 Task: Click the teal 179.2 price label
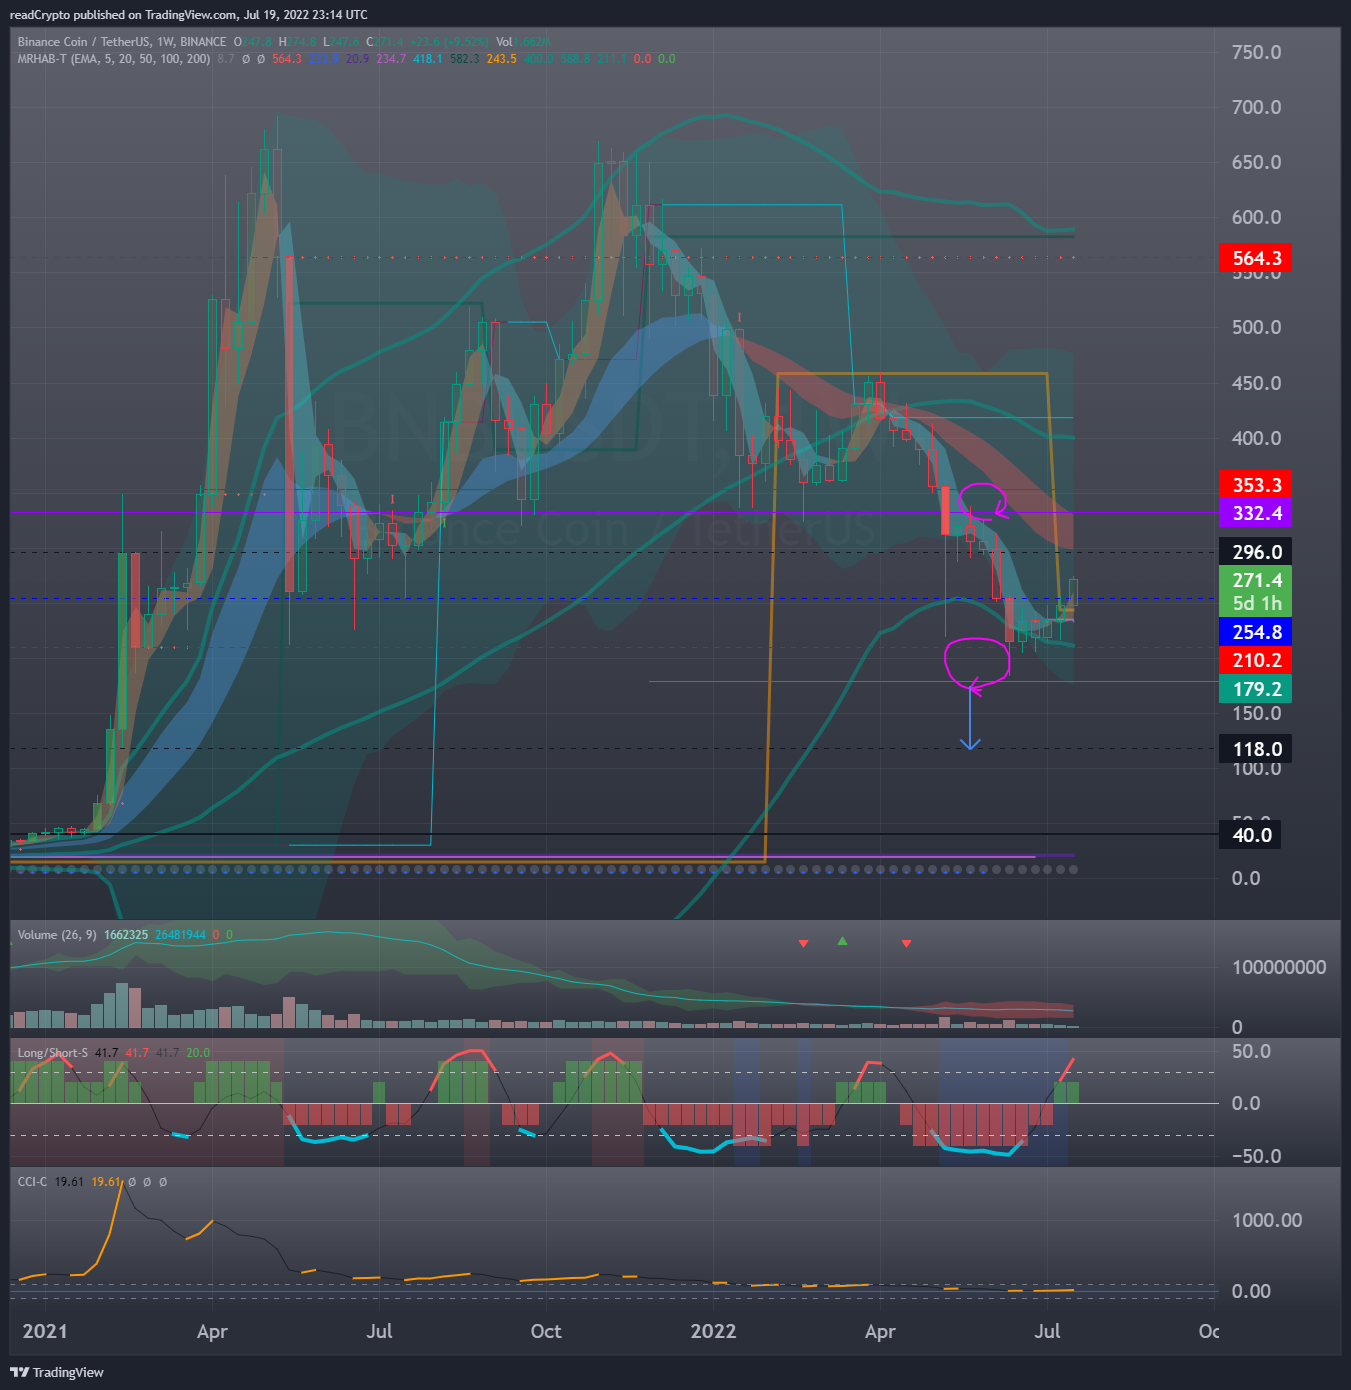click(1256, 689)
